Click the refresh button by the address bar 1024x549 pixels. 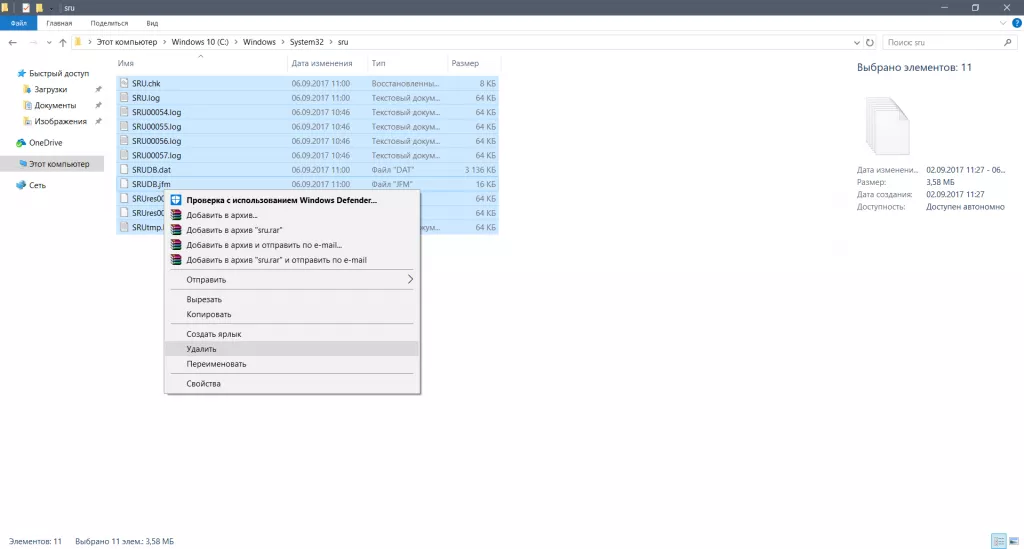pyautogui.click(x=869, y=43)
